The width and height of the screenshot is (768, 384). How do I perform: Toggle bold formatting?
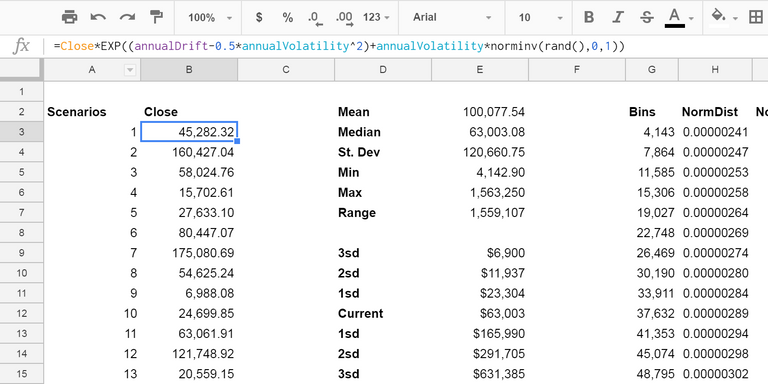click(x=589, y=18)
